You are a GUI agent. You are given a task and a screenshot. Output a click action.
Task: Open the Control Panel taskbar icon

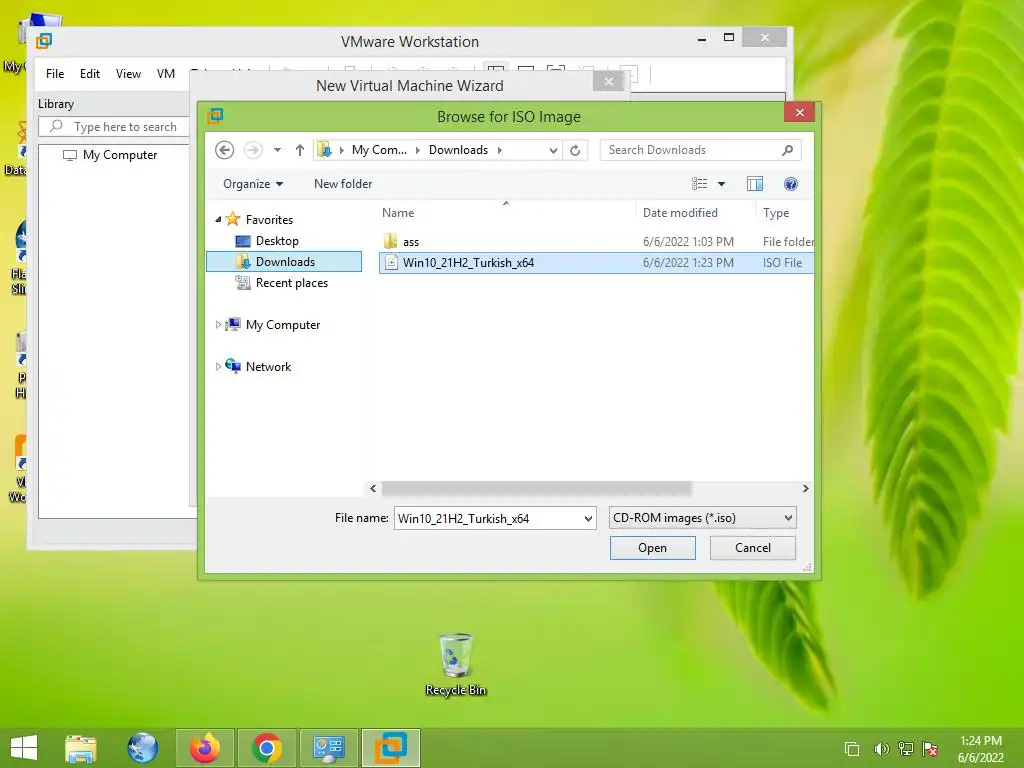coord(328,748)
